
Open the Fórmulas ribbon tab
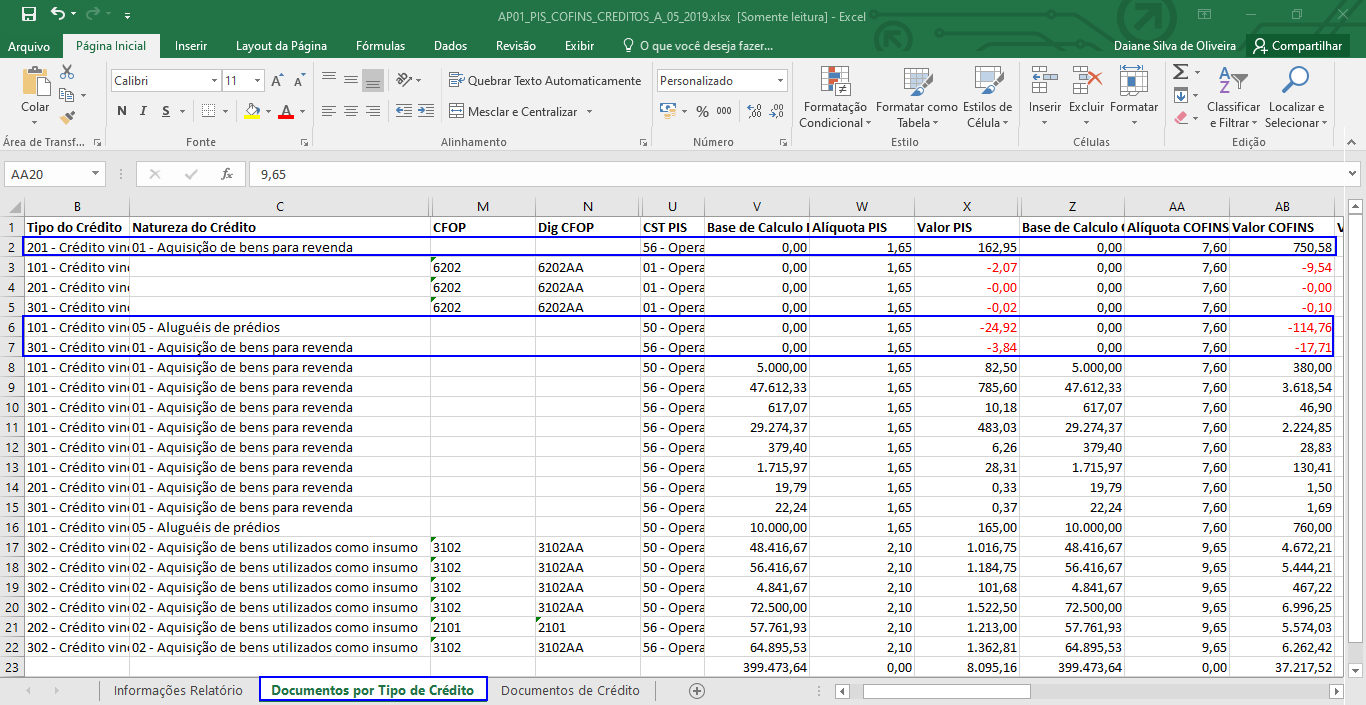(x=380, y=46)
